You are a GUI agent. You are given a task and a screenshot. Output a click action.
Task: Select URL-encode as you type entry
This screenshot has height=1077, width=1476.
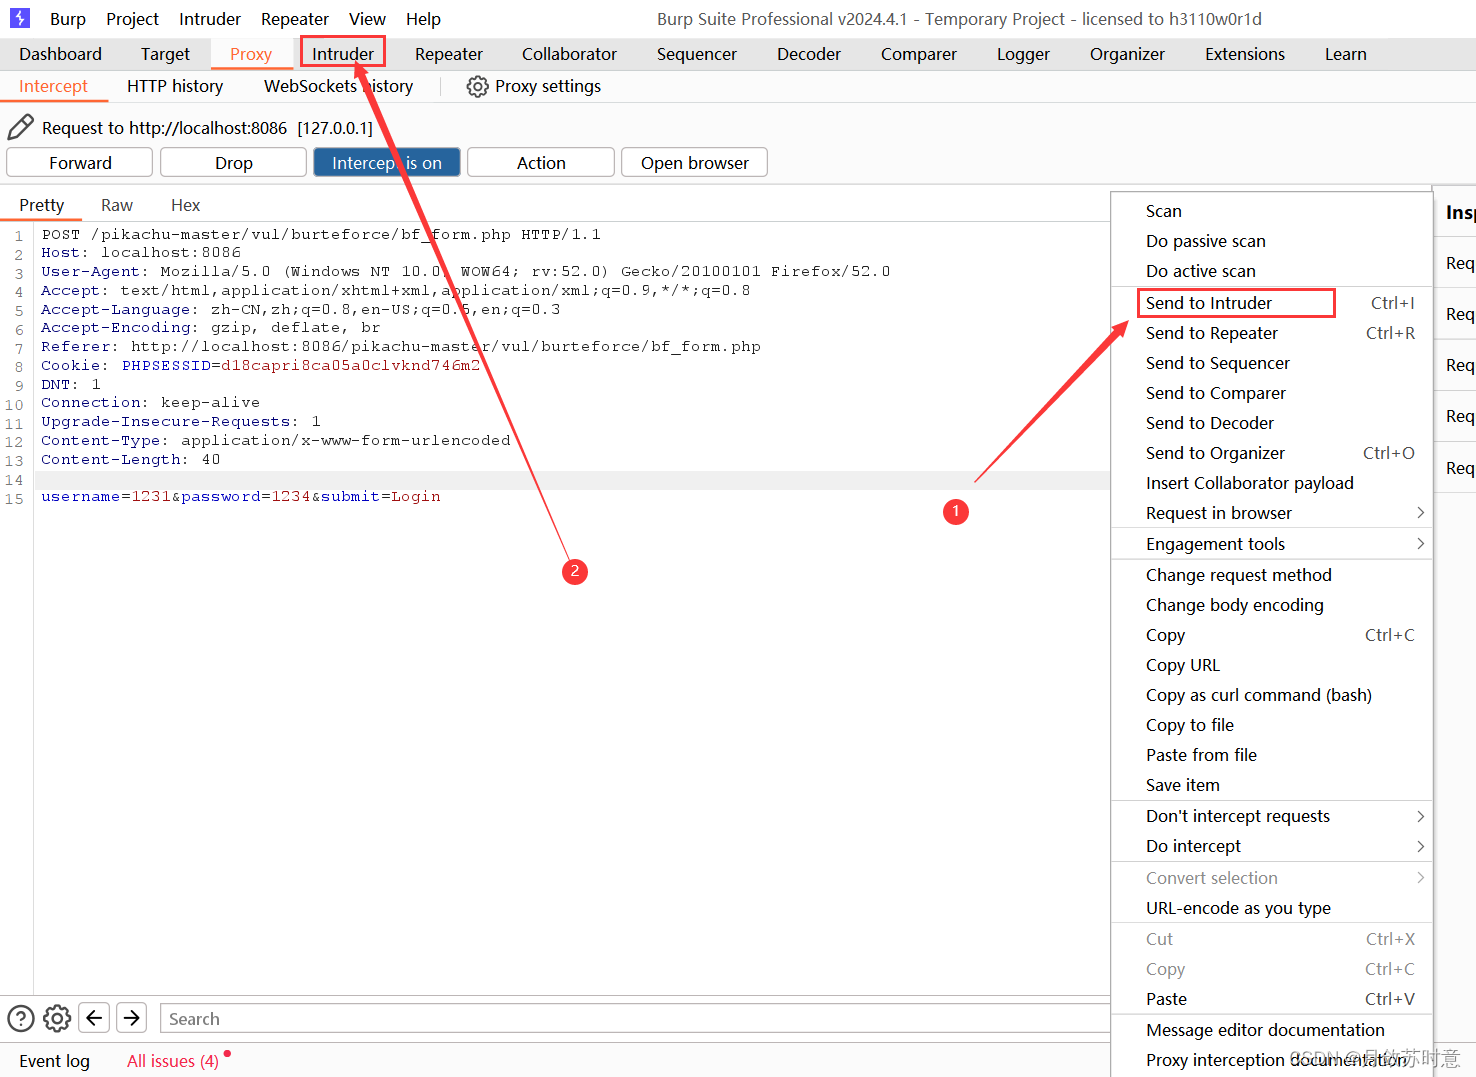1272,908
